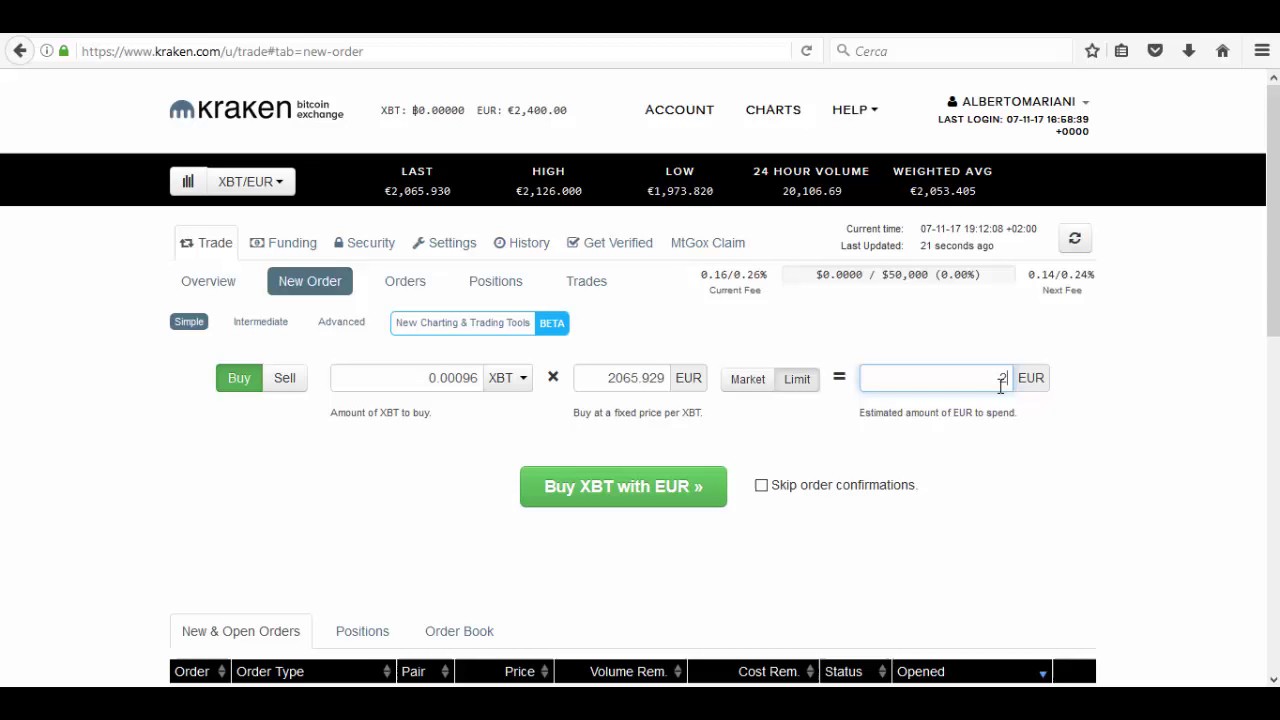
Task: Open the ALBERTOMARIANI account dropdown
Action: click(1018, 101)
